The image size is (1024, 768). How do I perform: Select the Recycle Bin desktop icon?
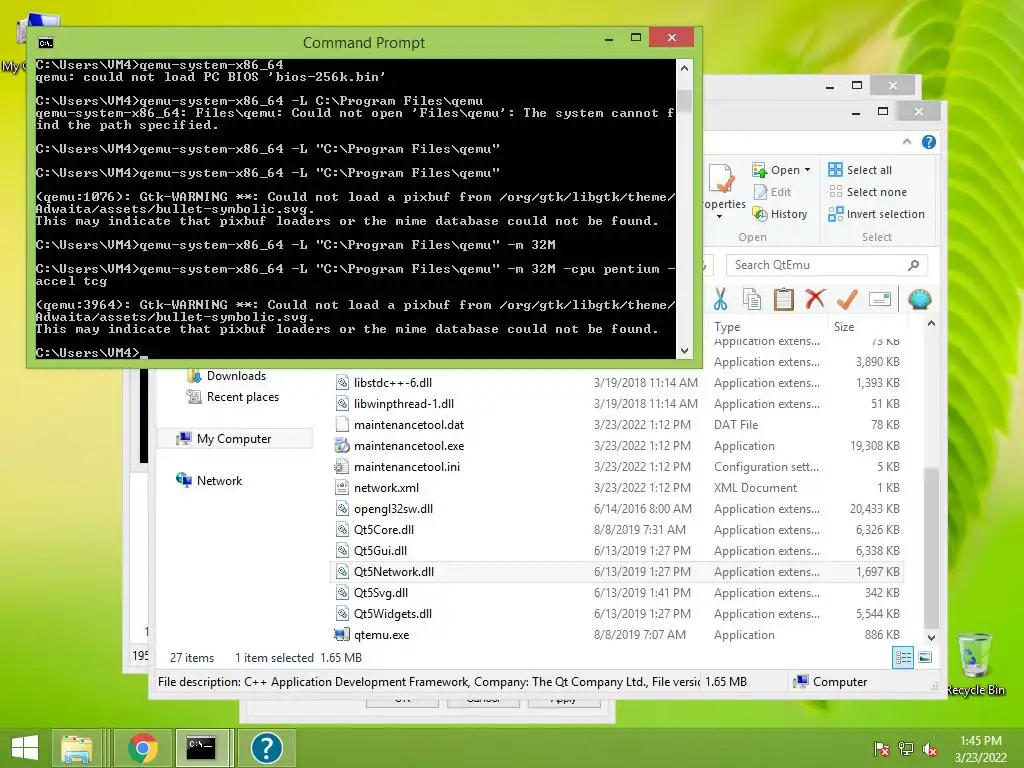pos(974,664)
